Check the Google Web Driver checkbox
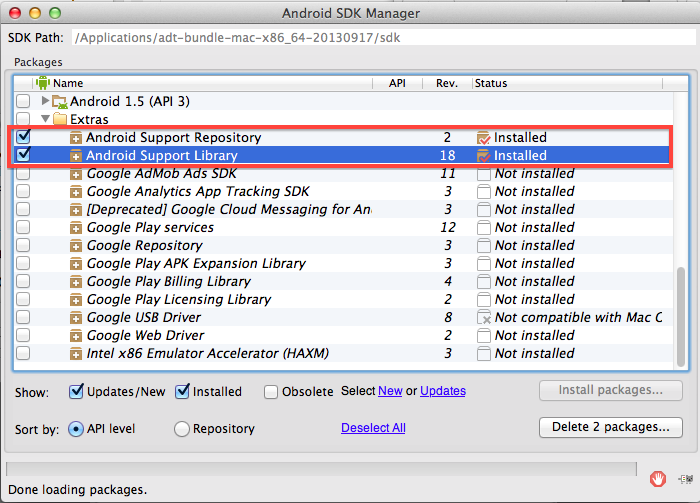Image resolution: width=700 pixels, height=503 pixels. pyautogui.click(x=23, y=335)
